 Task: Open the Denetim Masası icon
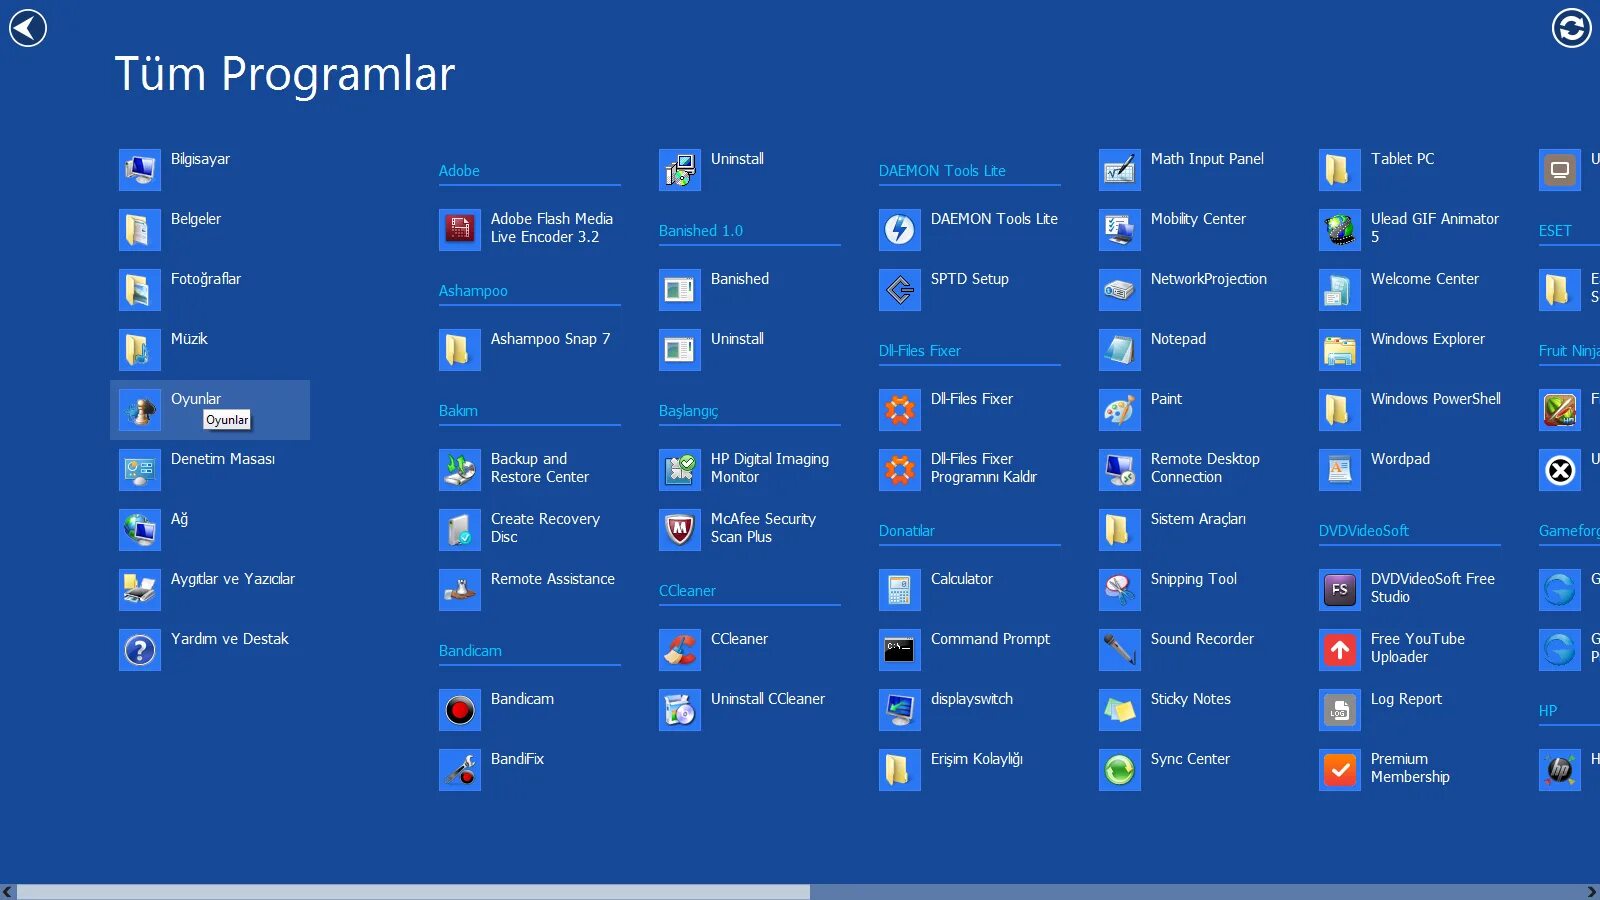tap(140, 470)
